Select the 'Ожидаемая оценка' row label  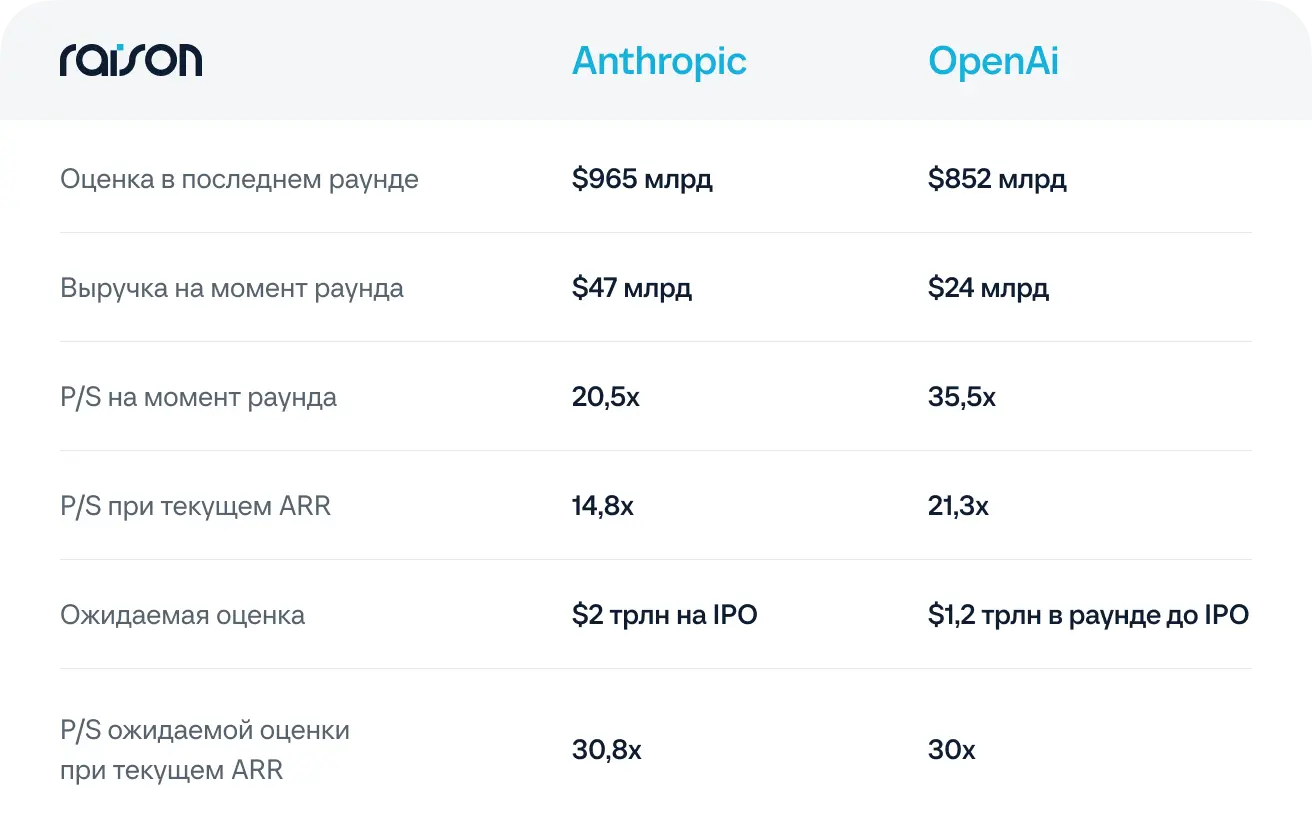182,615
